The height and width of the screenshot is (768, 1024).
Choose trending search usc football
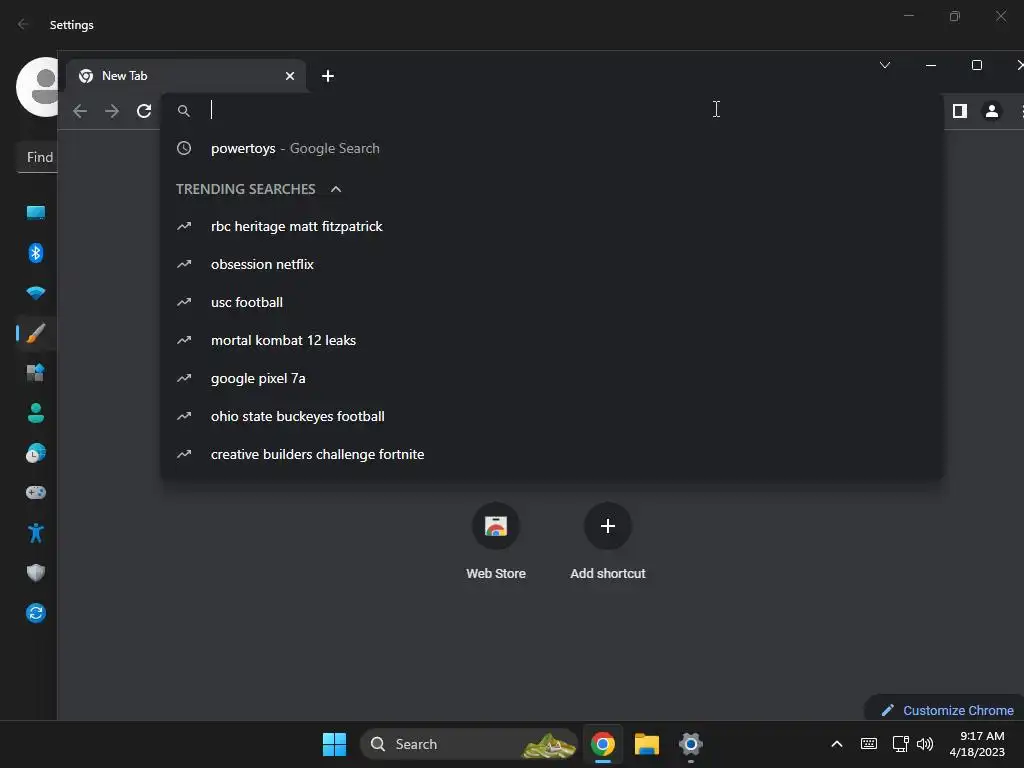tap(552, 302)
